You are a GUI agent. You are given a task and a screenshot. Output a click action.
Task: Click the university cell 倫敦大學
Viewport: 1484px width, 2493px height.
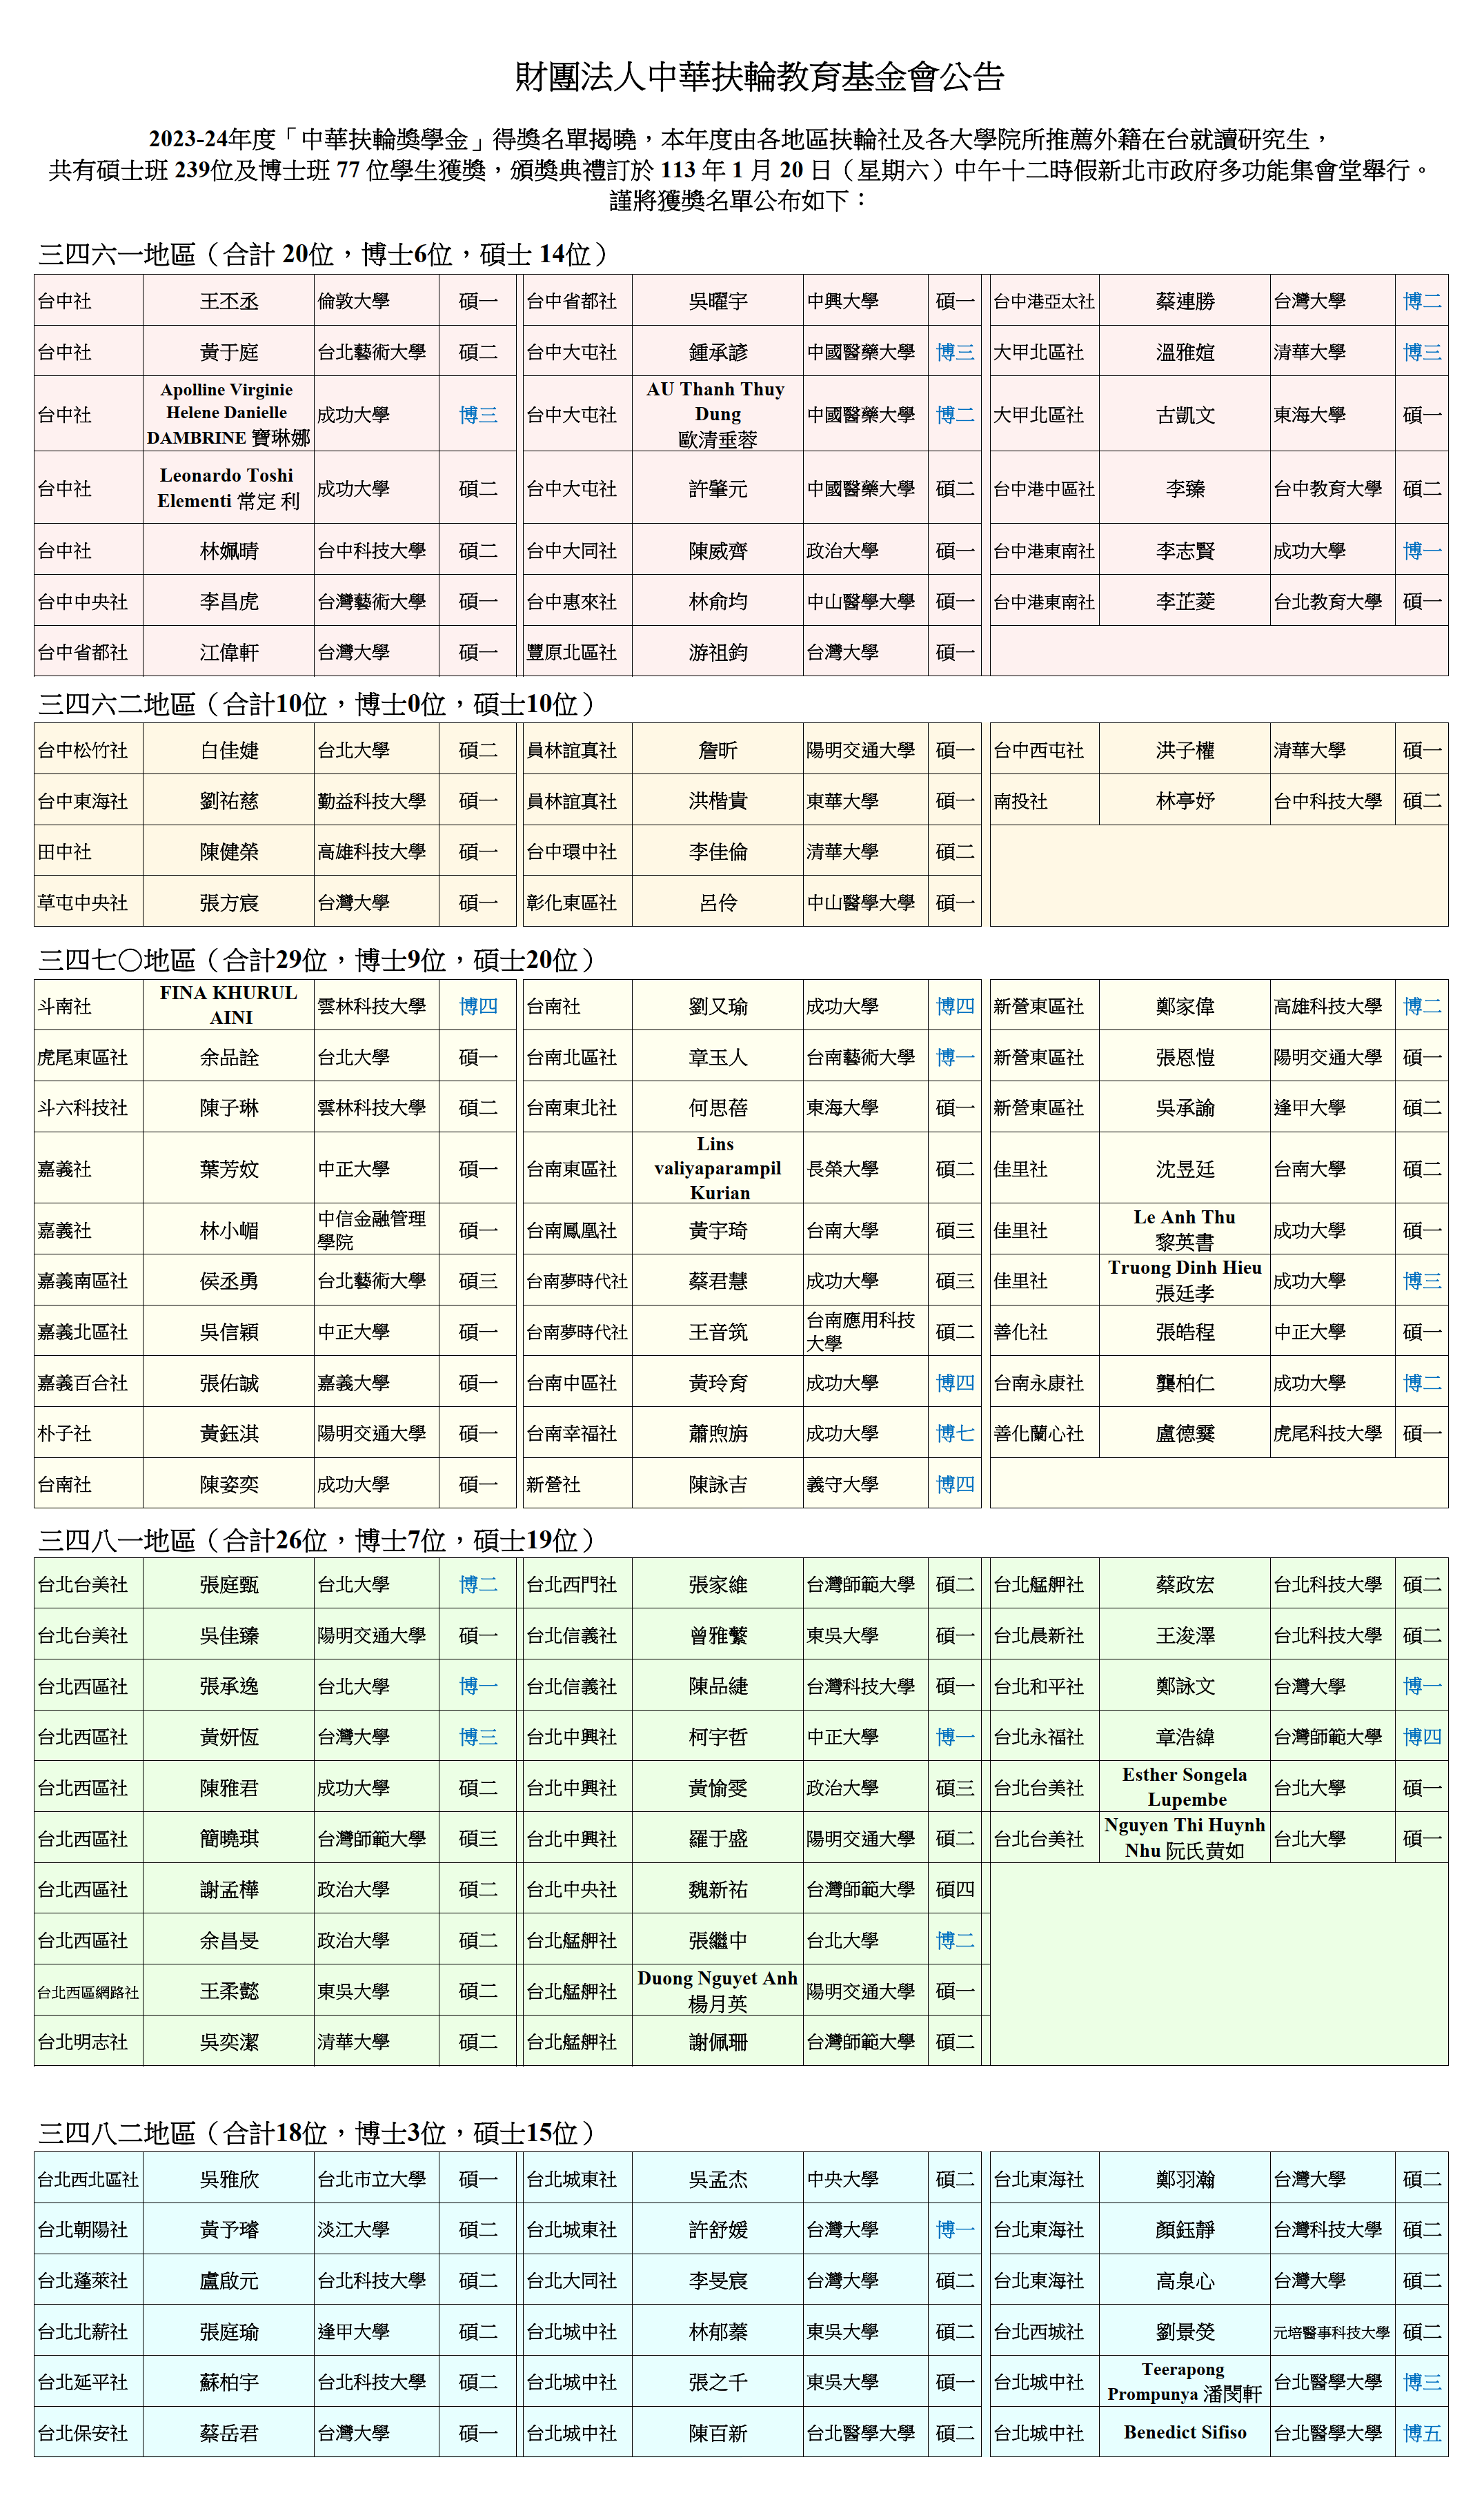pyautogui.click(x=376, y=301)
